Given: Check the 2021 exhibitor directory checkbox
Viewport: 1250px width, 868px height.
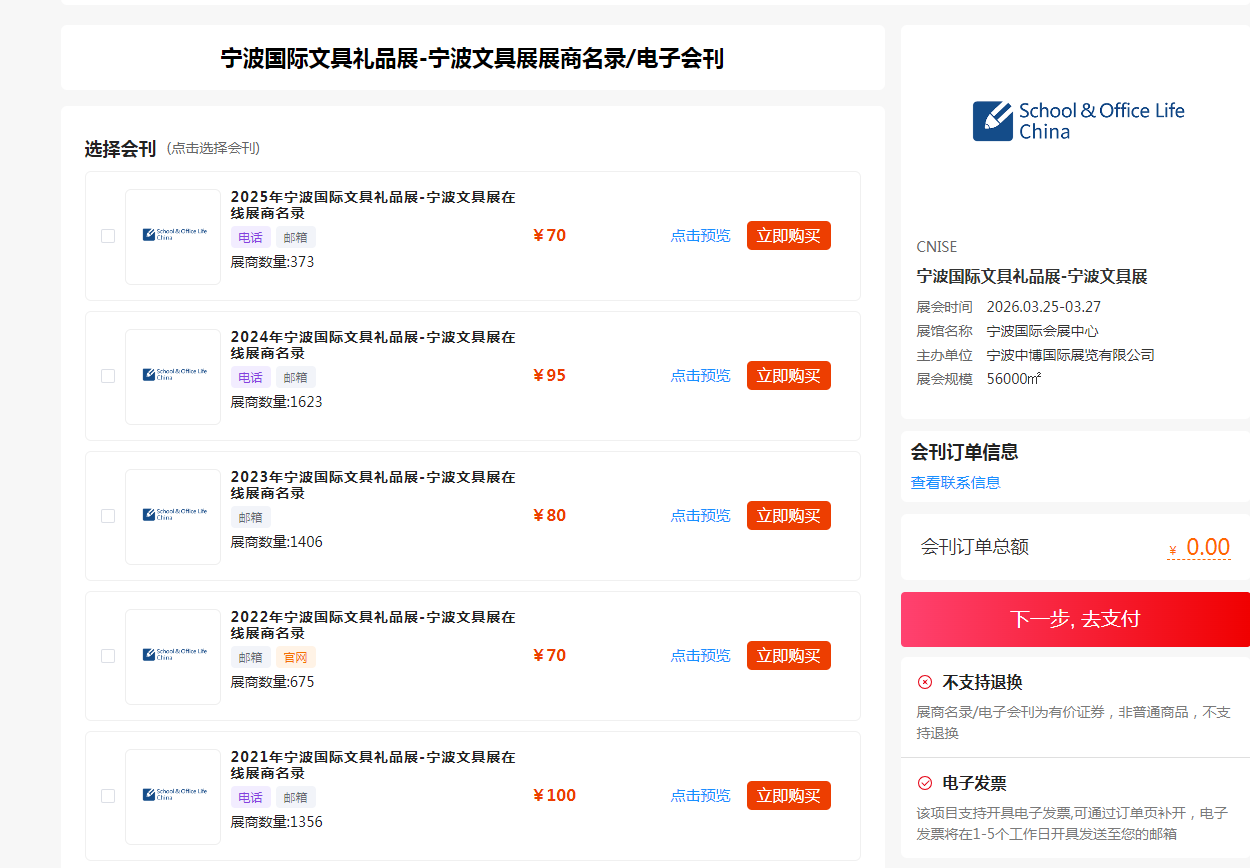Looking at the screenshot, I should tap(108, 796).
